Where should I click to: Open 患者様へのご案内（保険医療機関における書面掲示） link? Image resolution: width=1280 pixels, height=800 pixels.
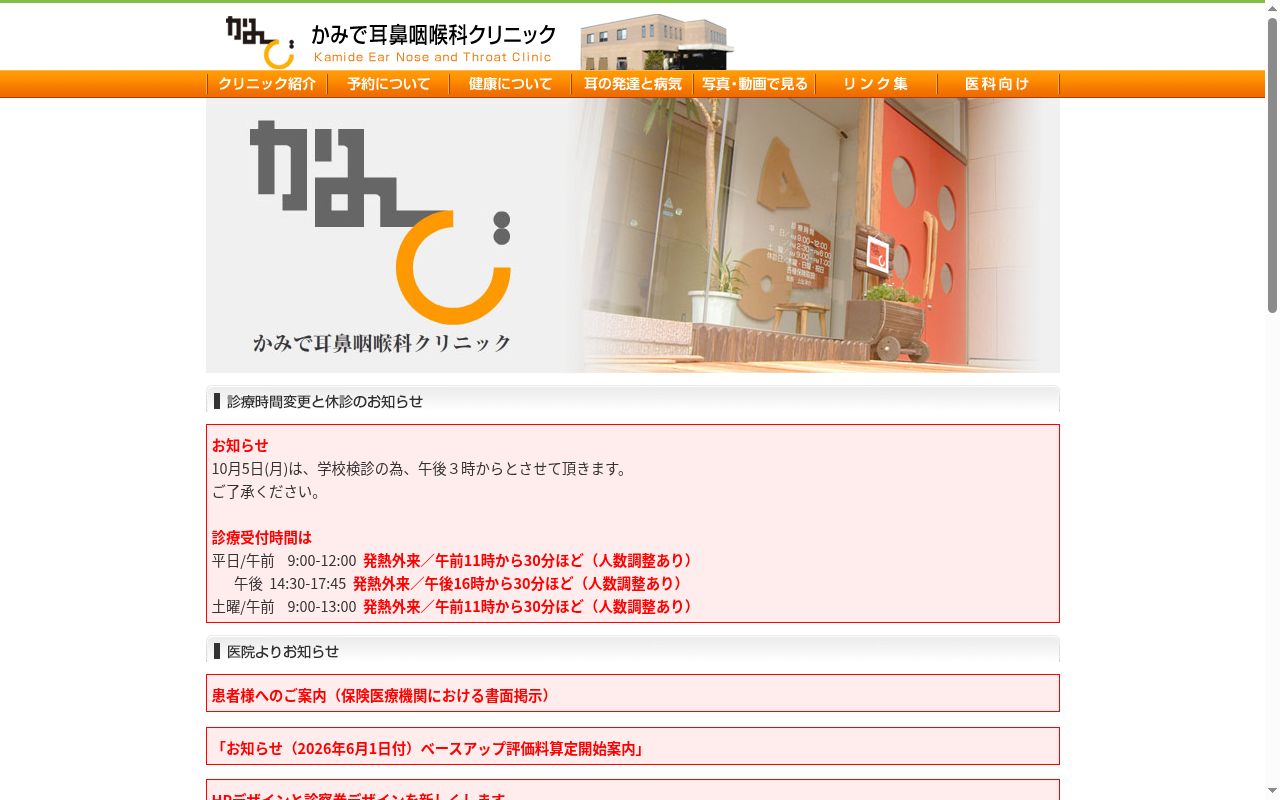[x=381, y=695]
